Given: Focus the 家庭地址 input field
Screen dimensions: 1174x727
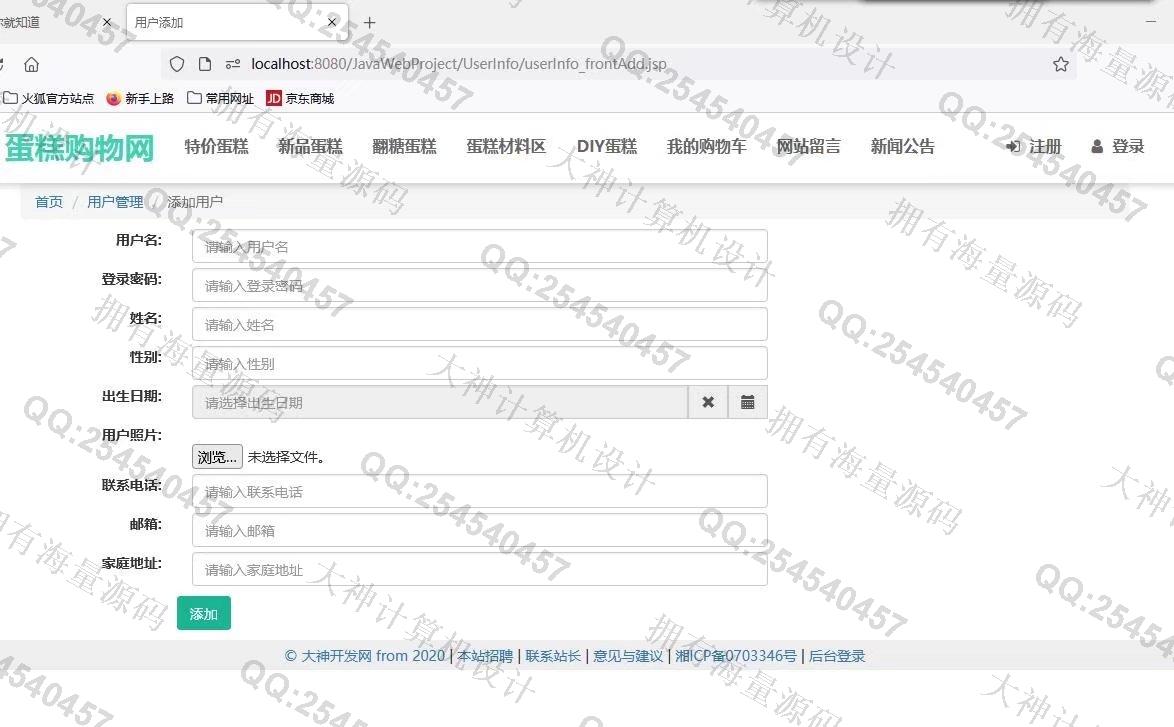Looking at the screenshot, I should tap(479, 569).
